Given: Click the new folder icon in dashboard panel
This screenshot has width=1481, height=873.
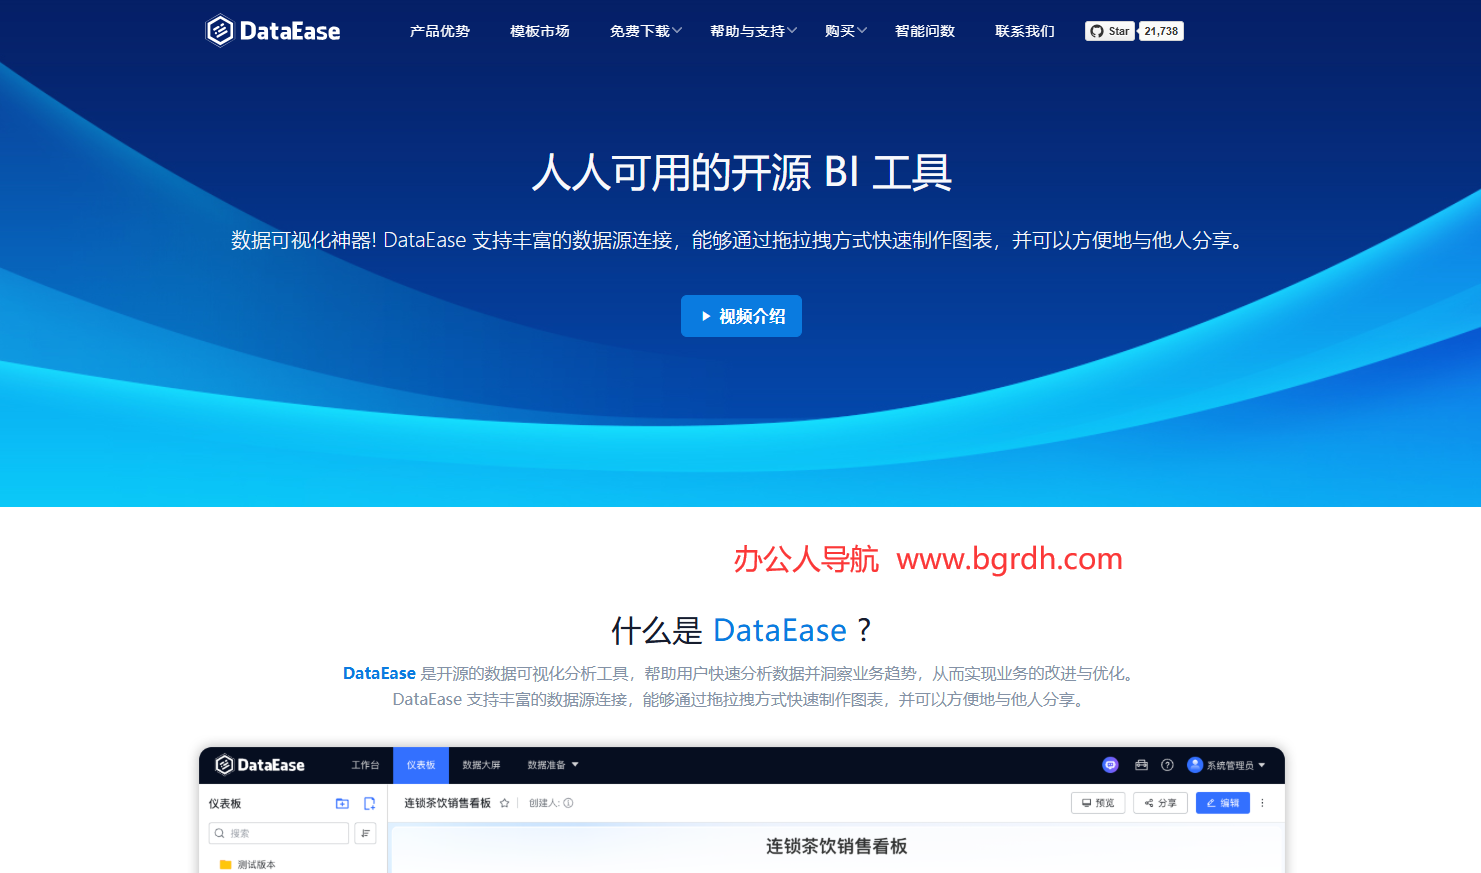Looking at the screenshot, I should 343,804.
